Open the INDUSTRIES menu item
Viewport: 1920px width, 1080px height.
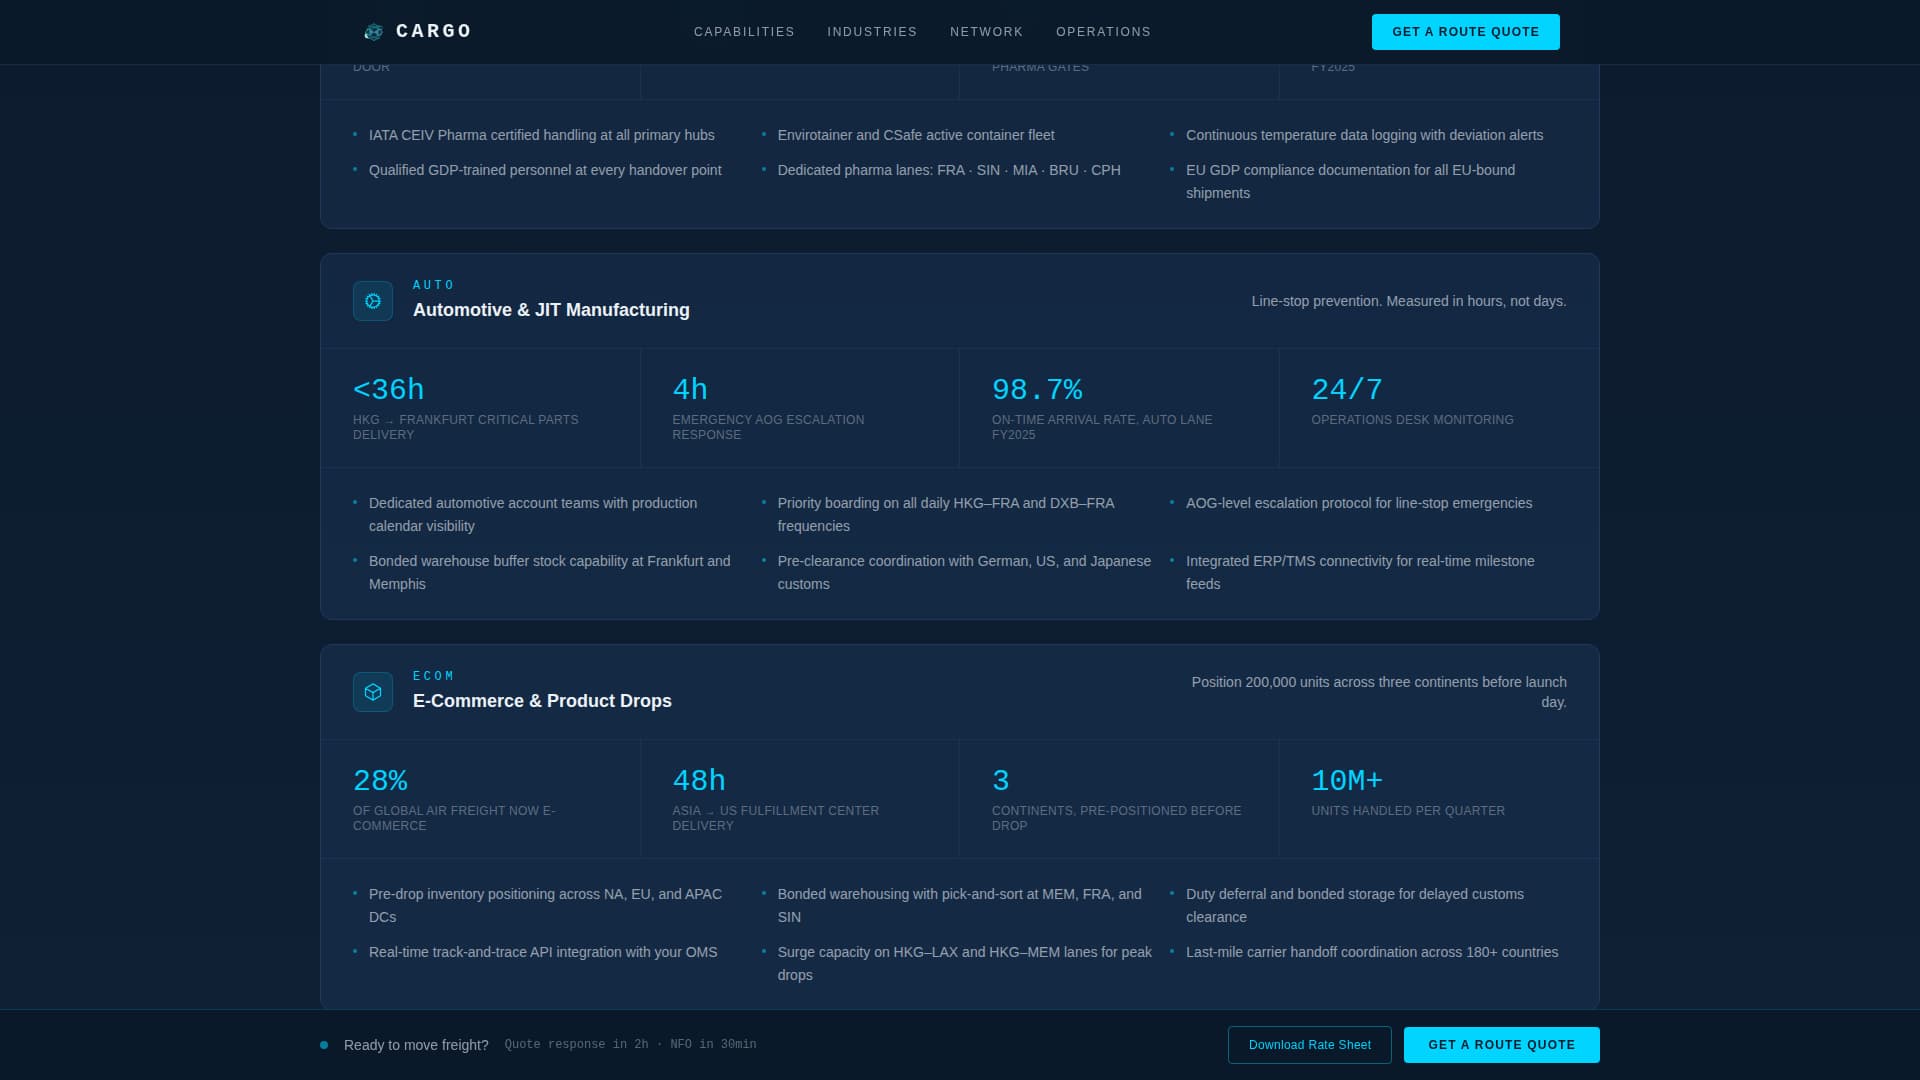point(871,31)
